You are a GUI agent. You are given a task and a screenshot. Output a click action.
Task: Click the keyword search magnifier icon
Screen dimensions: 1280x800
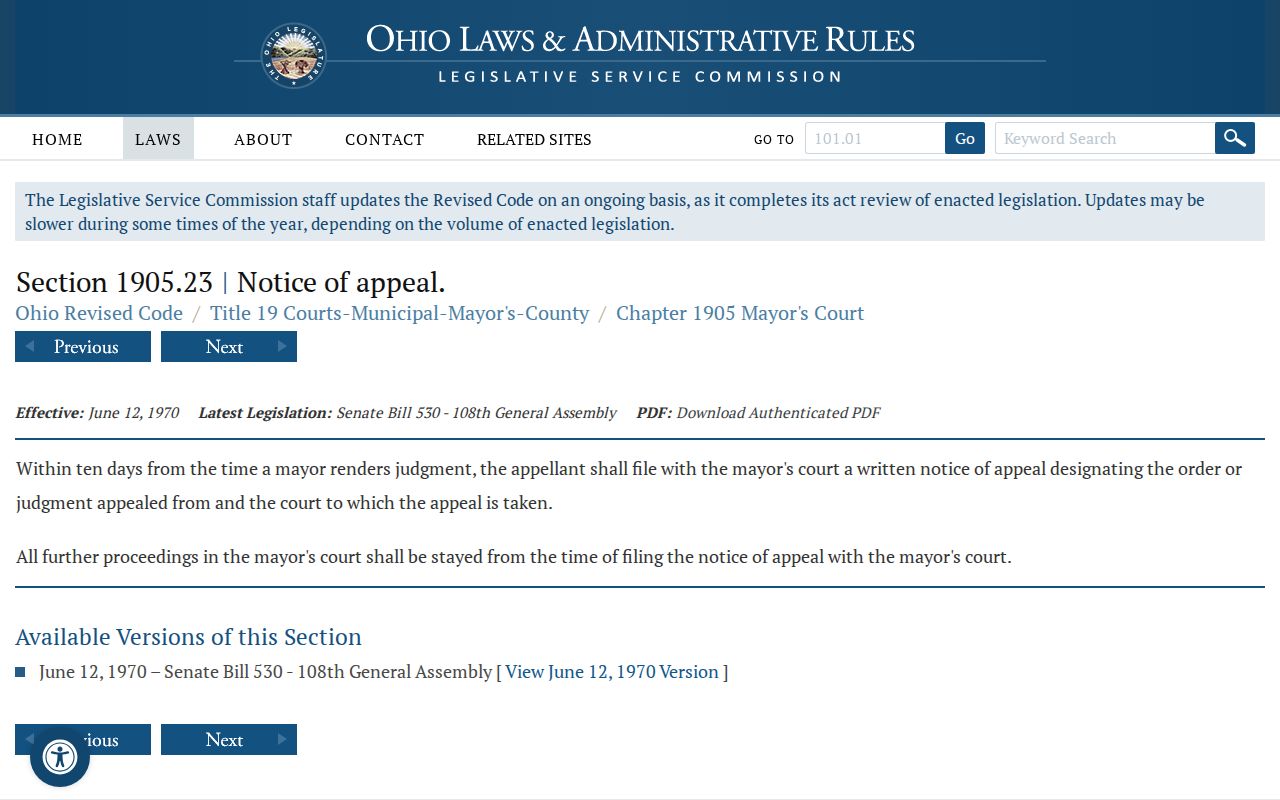coord(1235,138)
